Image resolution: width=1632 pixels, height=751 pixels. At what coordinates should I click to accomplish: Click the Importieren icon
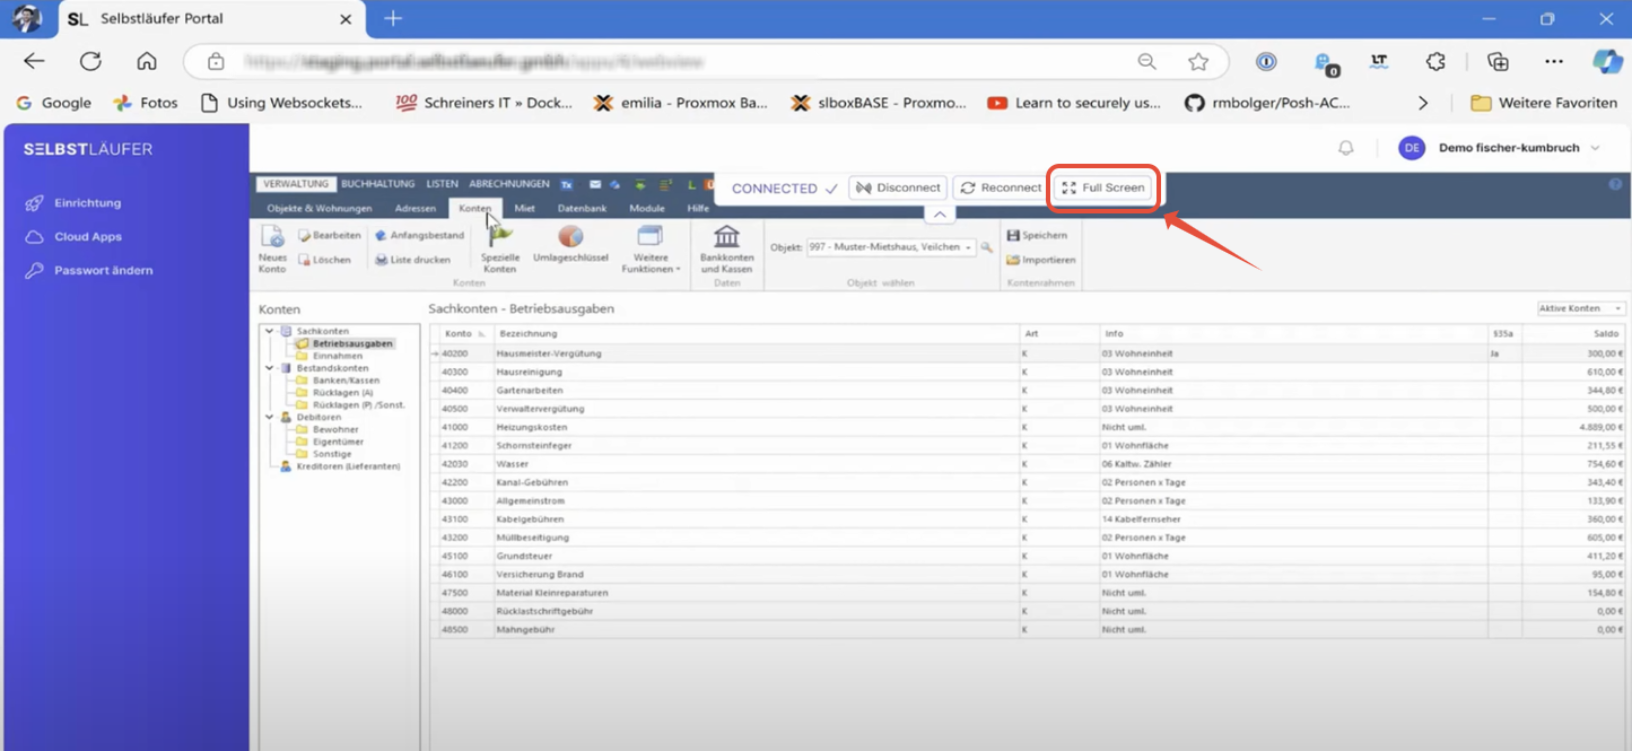[1013, 260]
